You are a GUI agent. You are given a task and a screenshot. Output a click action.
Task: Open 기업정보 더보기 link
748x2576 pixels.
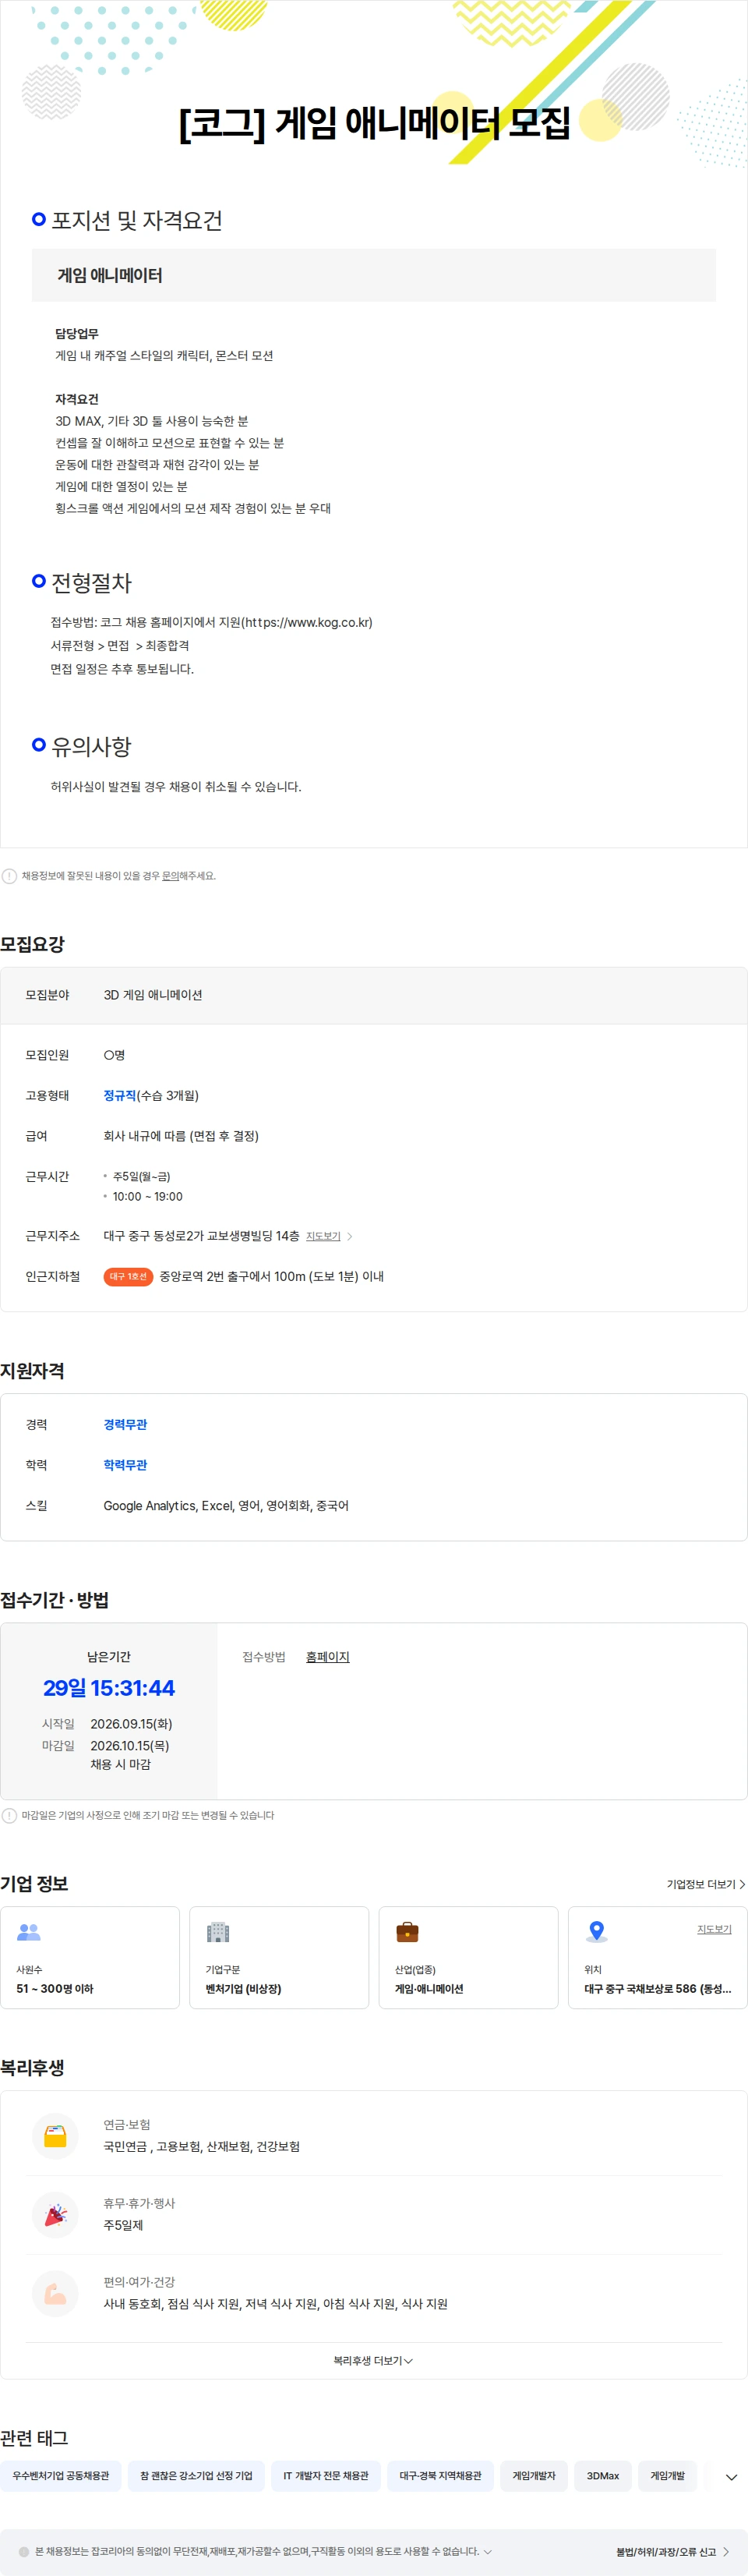coord(706,1884)
